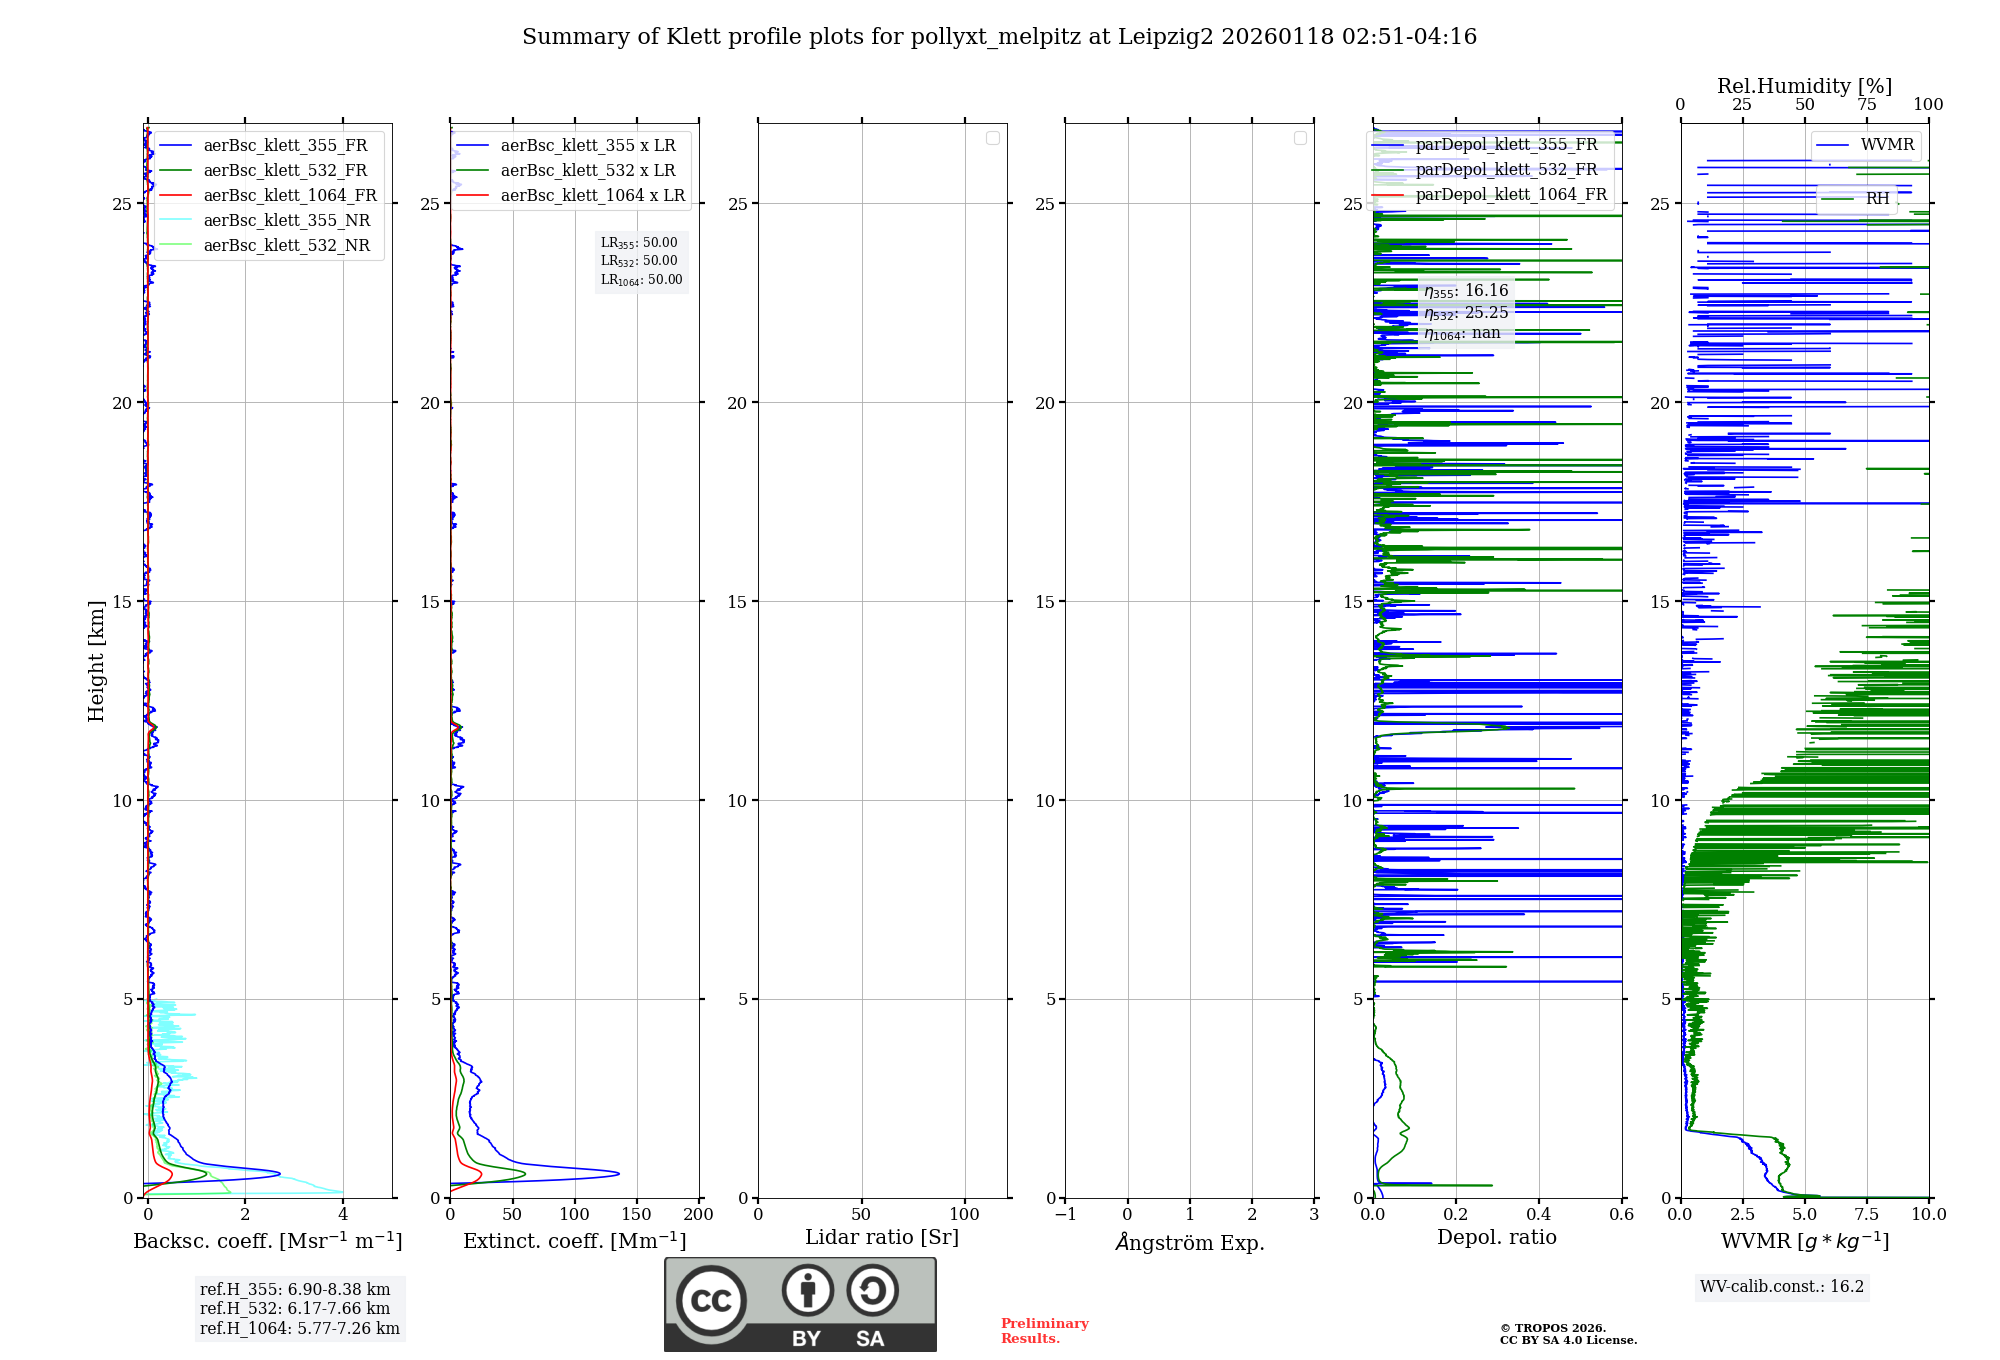Click the WV-calib.const. 16.2 label

pos(1781,1287)
